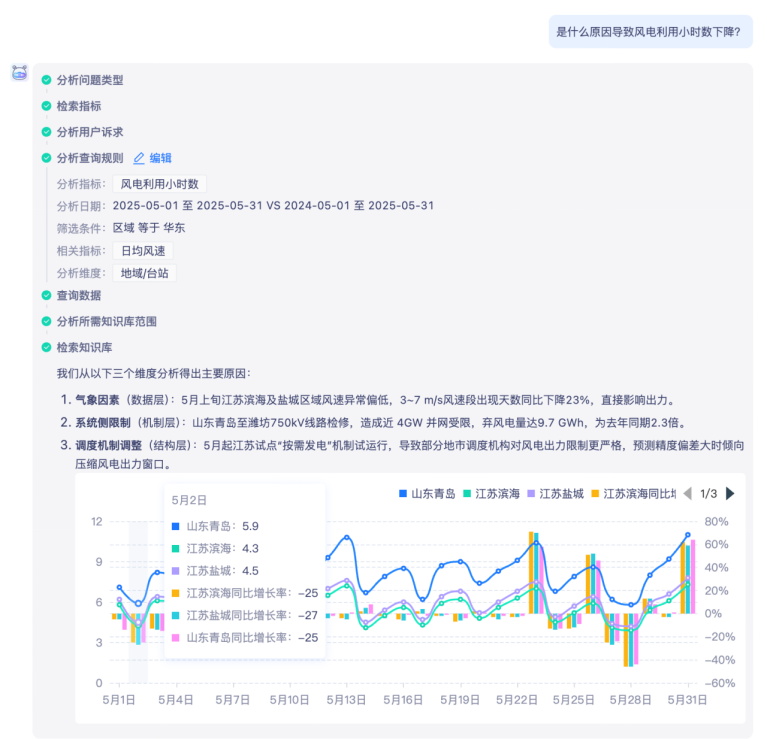Collapse the 分析查询规则 step
Image resolution: width=767 pixels, height=739 pixels.
point(90,158)
